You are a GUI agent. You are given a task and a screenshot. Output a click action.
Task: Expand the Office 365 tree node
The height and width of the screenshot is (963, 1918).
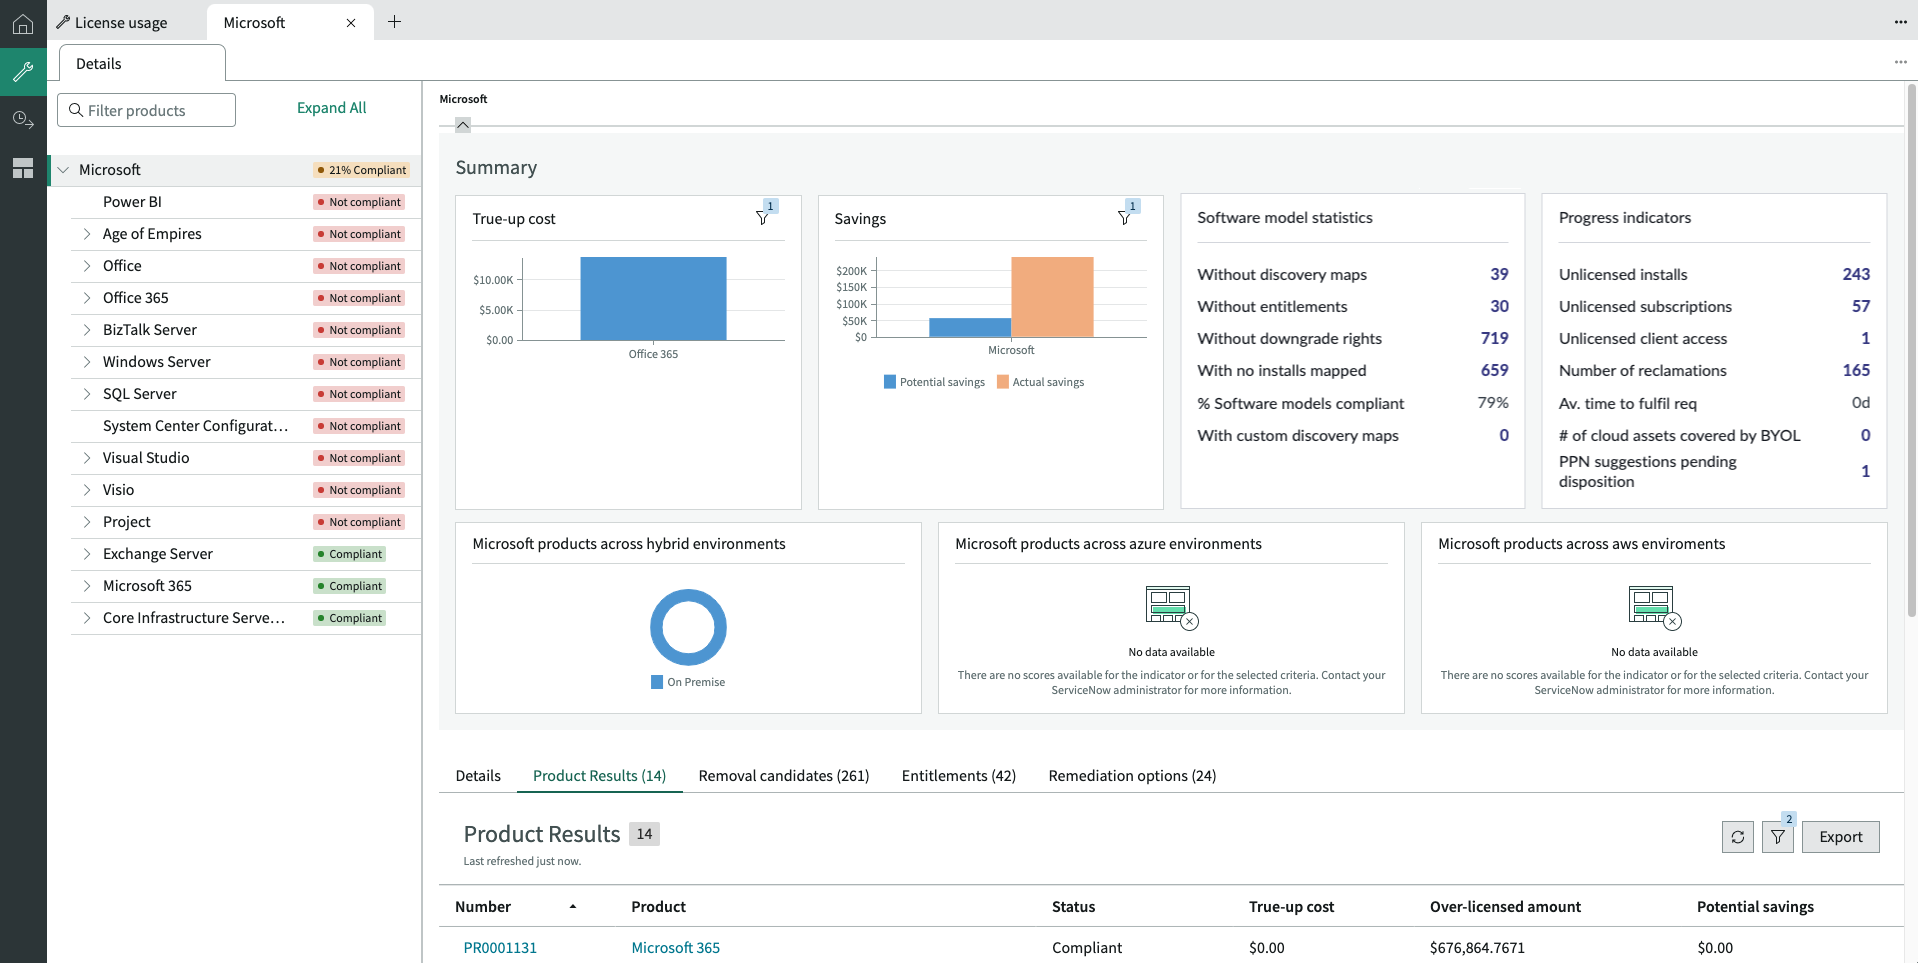[87, 298]
